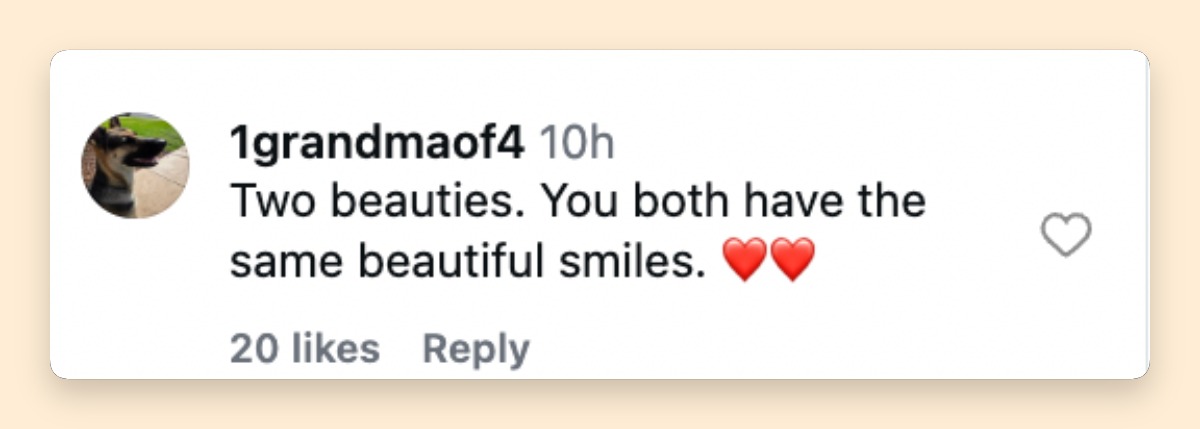The image size is (1200, 429).
Task: Visit the commenter's profile via the bold username
Action: 377,145
